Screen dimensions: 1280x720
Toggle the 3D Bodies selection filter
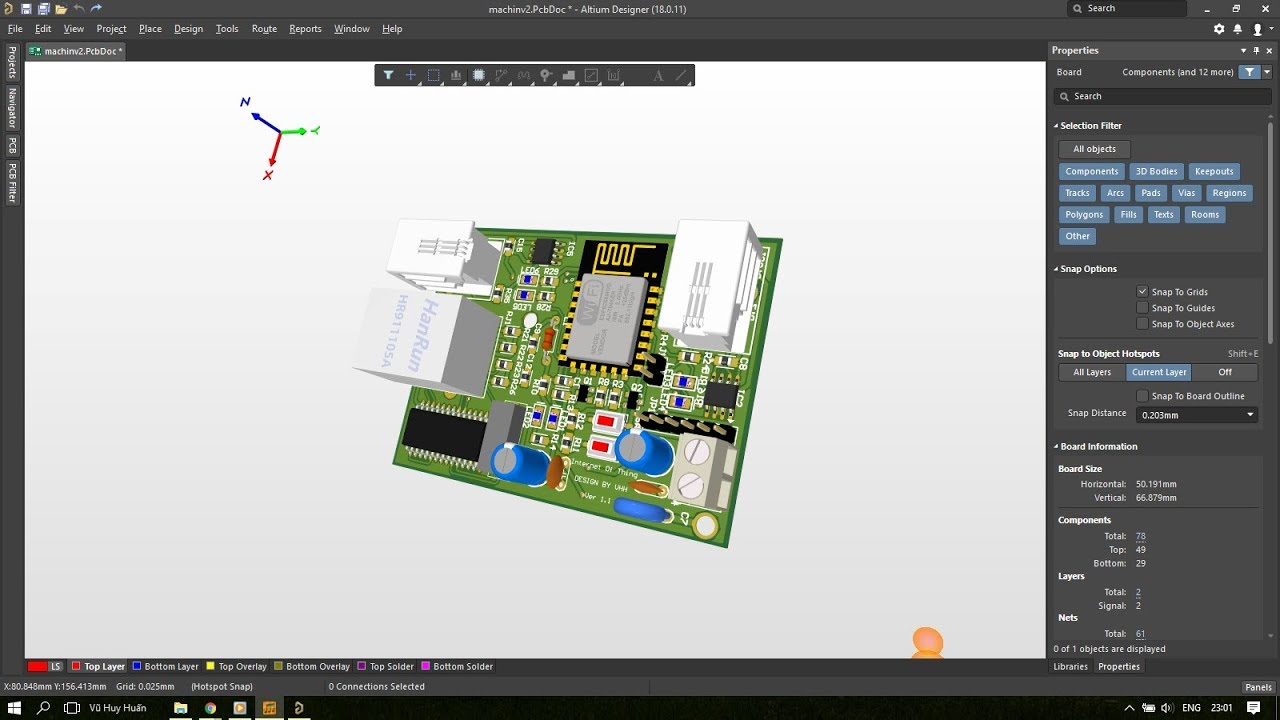tap(1156, 171)
